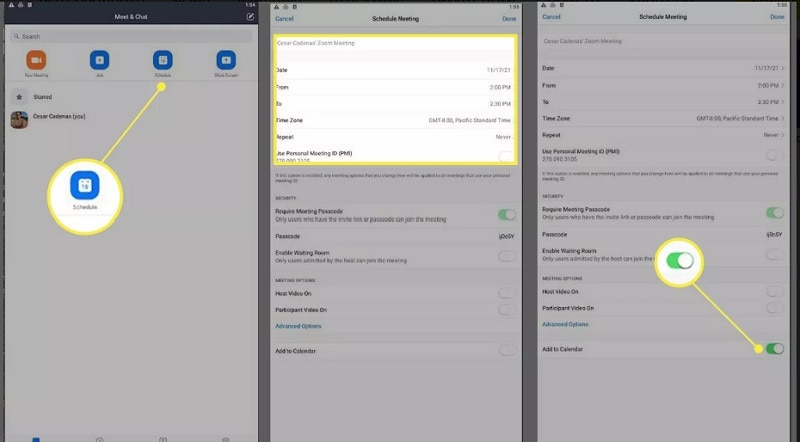Click 'Add to Calendar' label in middle screen

point(295,351)
